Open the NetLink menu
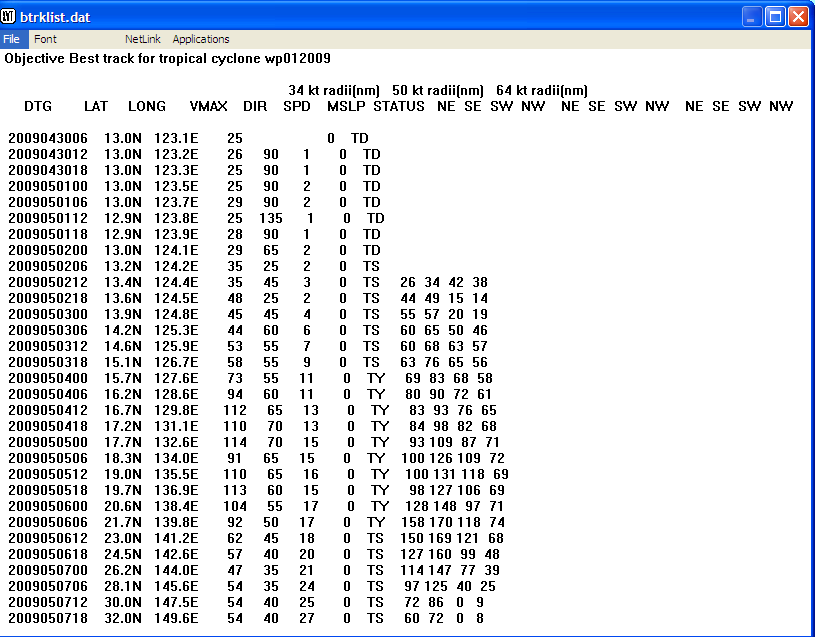 [138, 38]
